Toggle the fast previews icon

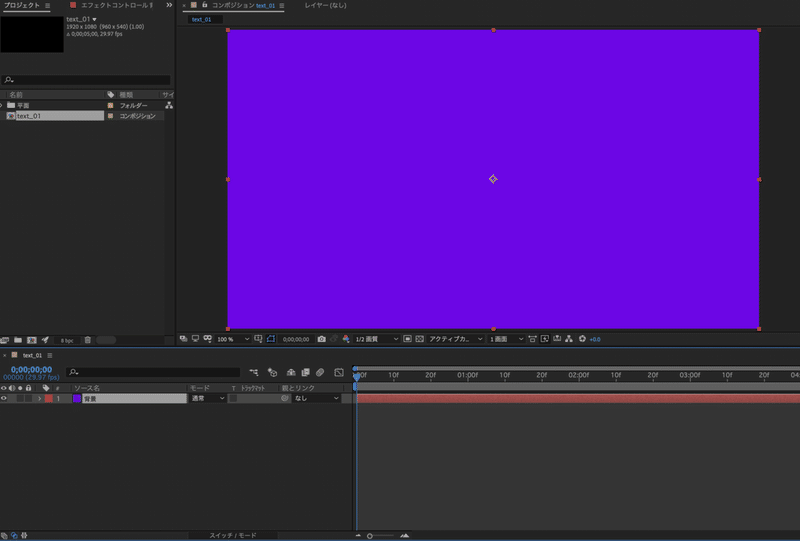coord(545,339)
